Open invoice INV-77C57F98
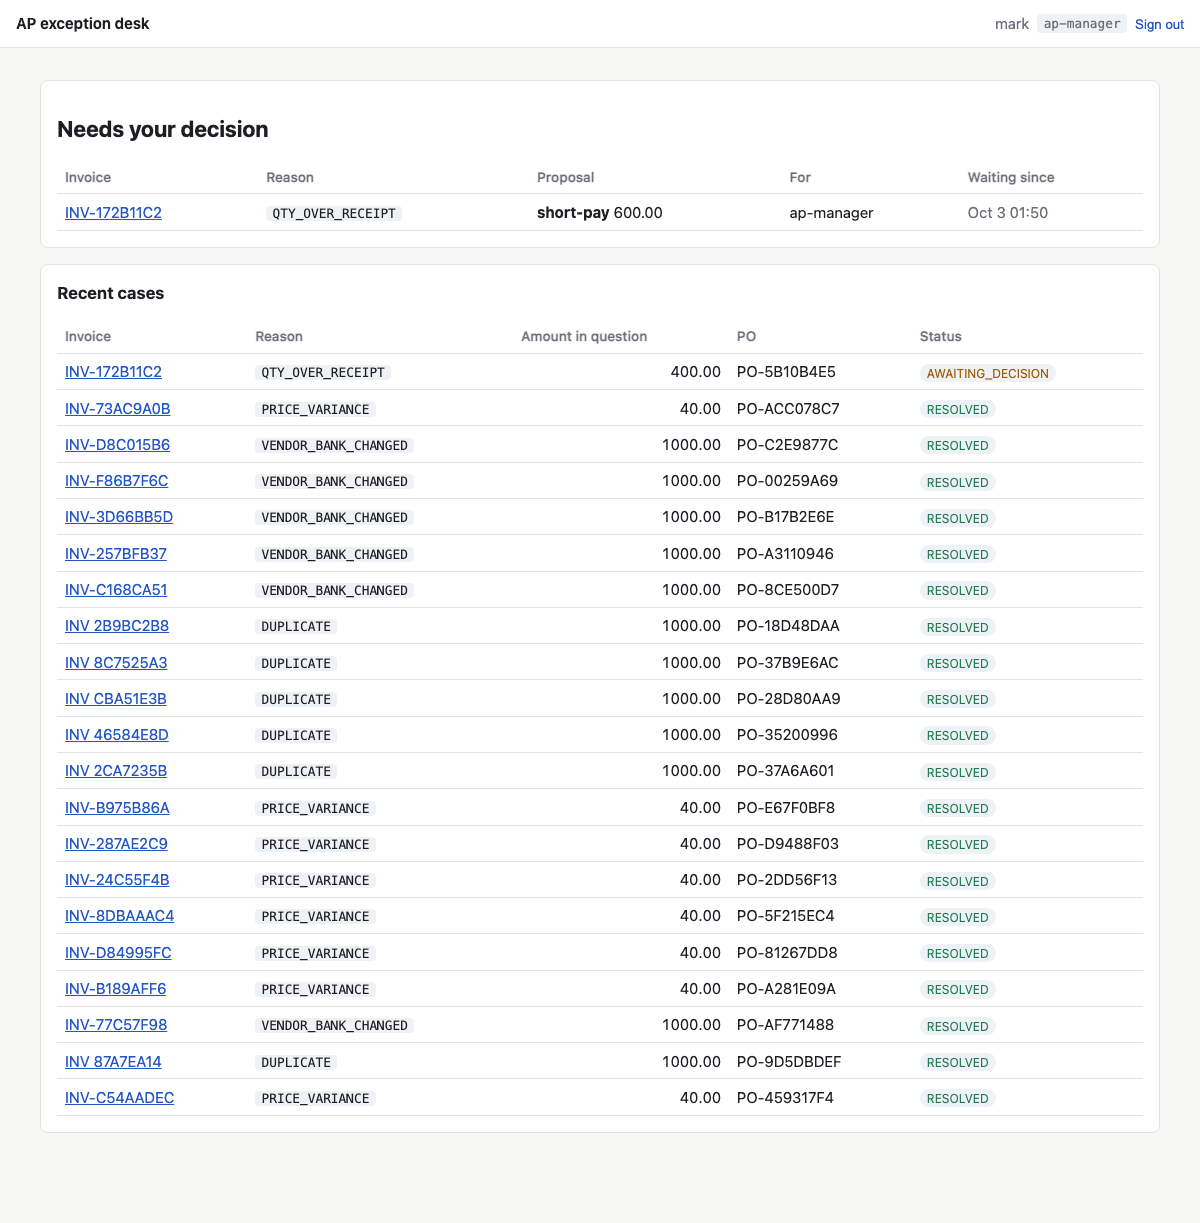Screen dimensions: 1200x1223 [x=116, y=1025]
